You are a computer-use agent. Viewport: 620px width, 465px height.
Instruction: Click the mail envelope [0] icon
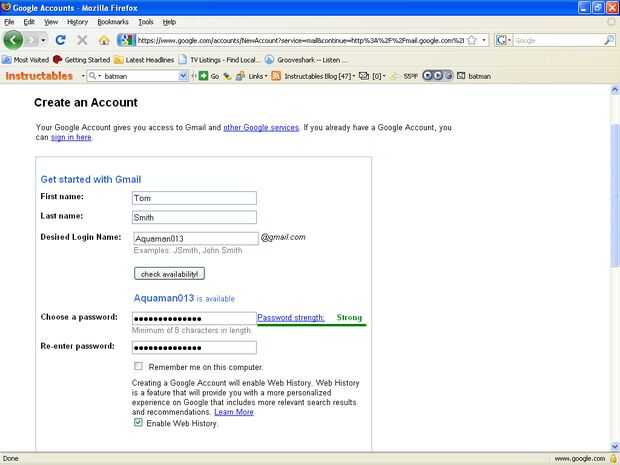pyautogui.click(x=364, y=76)
